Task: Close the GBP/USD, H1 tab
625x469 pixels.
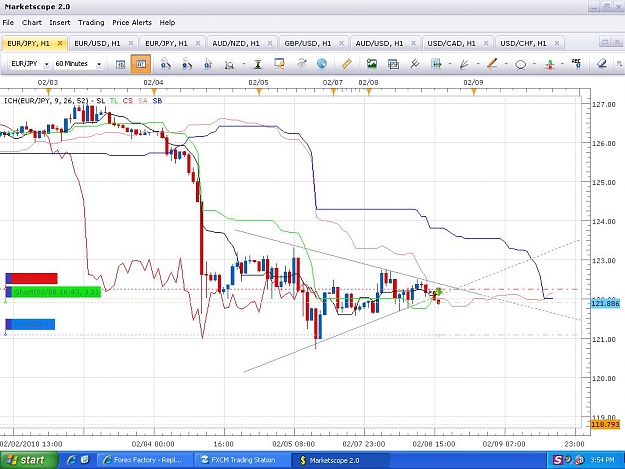Action: 341,43
